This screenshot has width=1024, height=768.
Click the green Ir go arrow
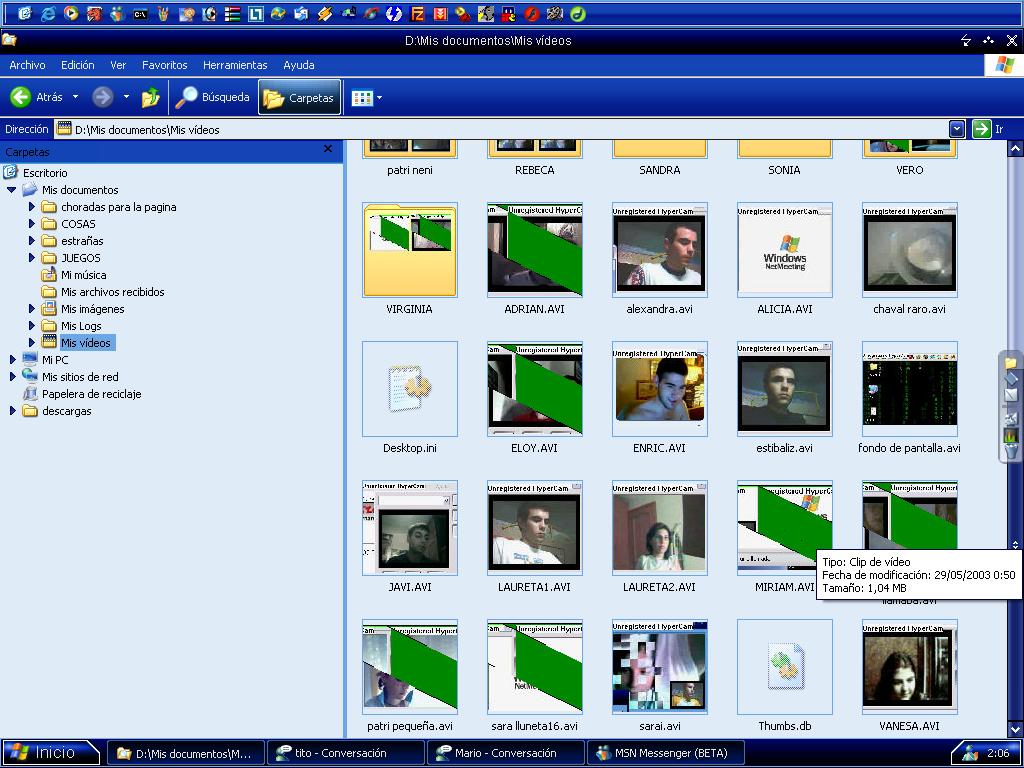pyautogui.click(x=982, y=129)
